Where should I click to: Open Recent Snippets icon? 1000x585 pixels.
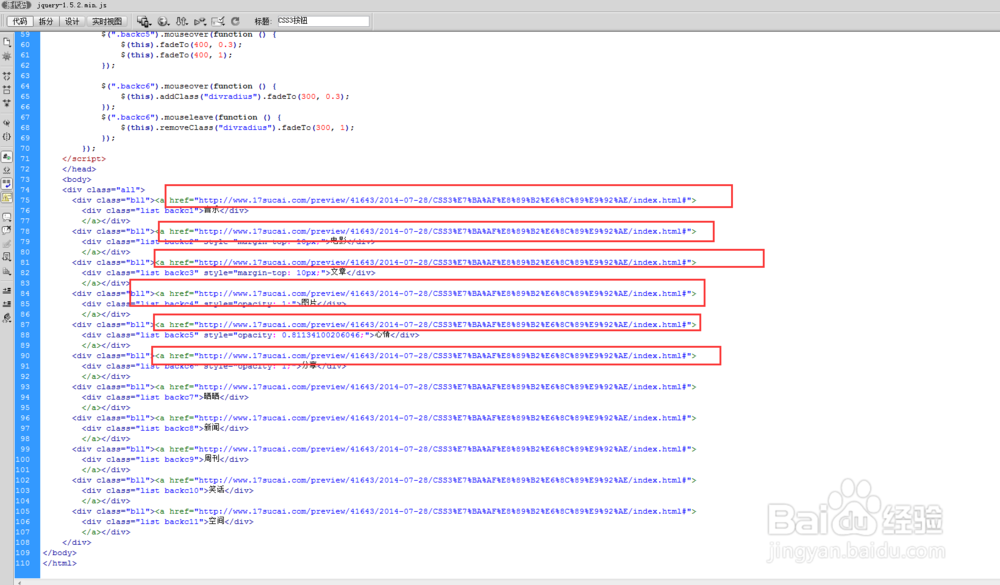pyautogui.click(x=7, y=258)
